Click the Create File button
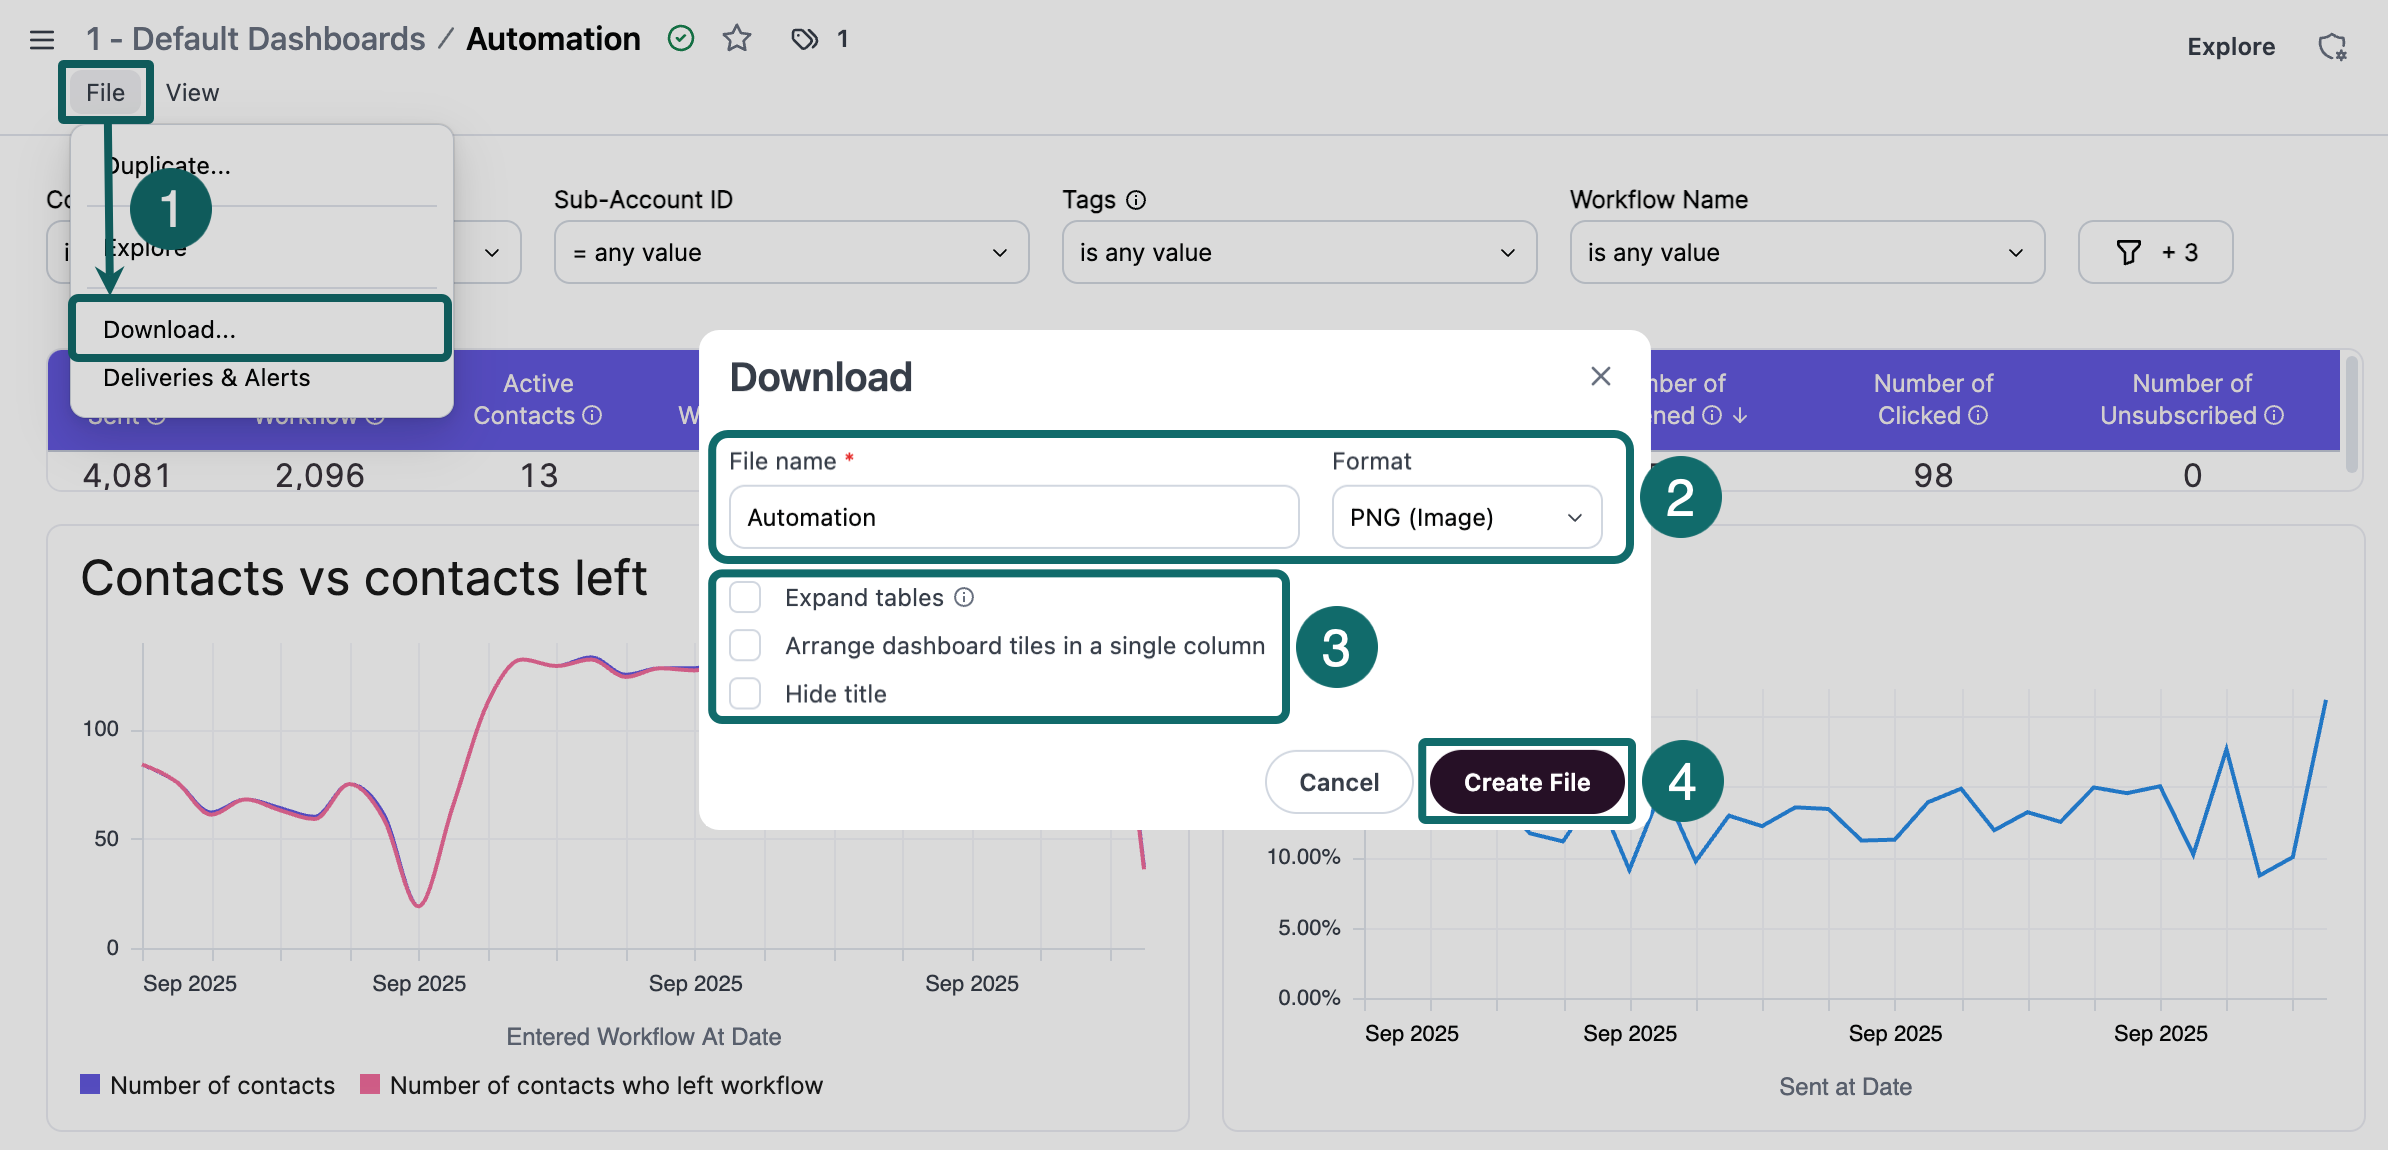The height and width of the screenshot is (1150, 2388). 1526,782
